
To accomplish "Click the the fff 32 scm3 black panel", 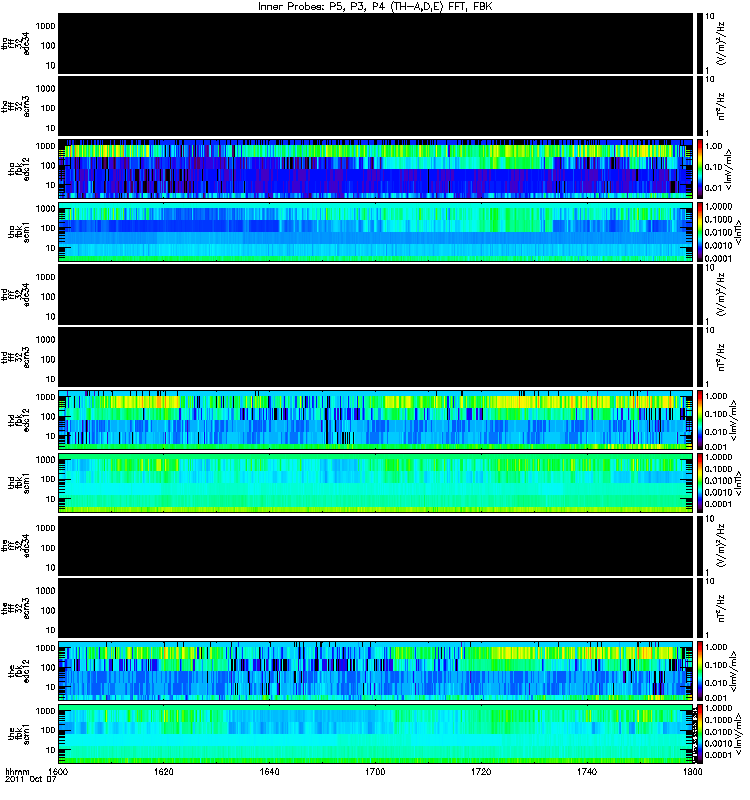I will (x=376, y=609).
